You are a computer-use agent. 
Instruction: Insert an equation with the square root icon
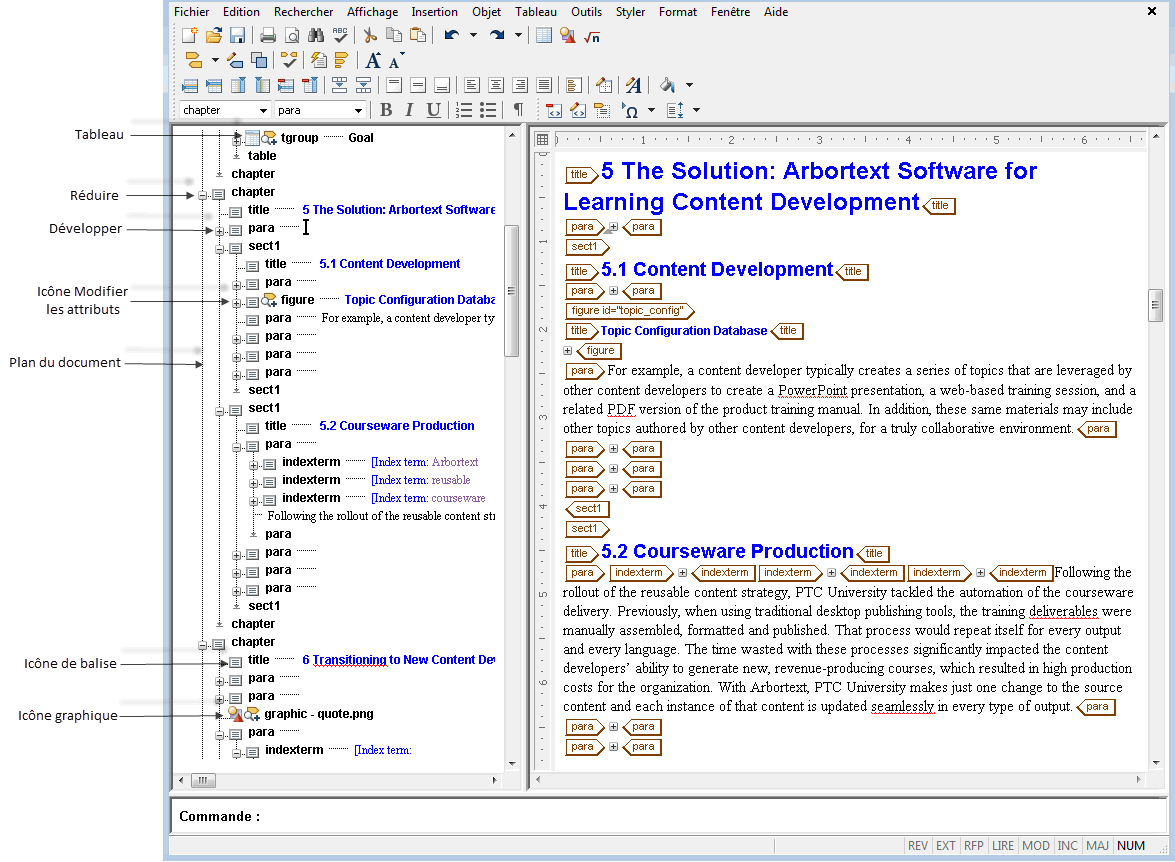pyautogui.click(x=592, y=36)
